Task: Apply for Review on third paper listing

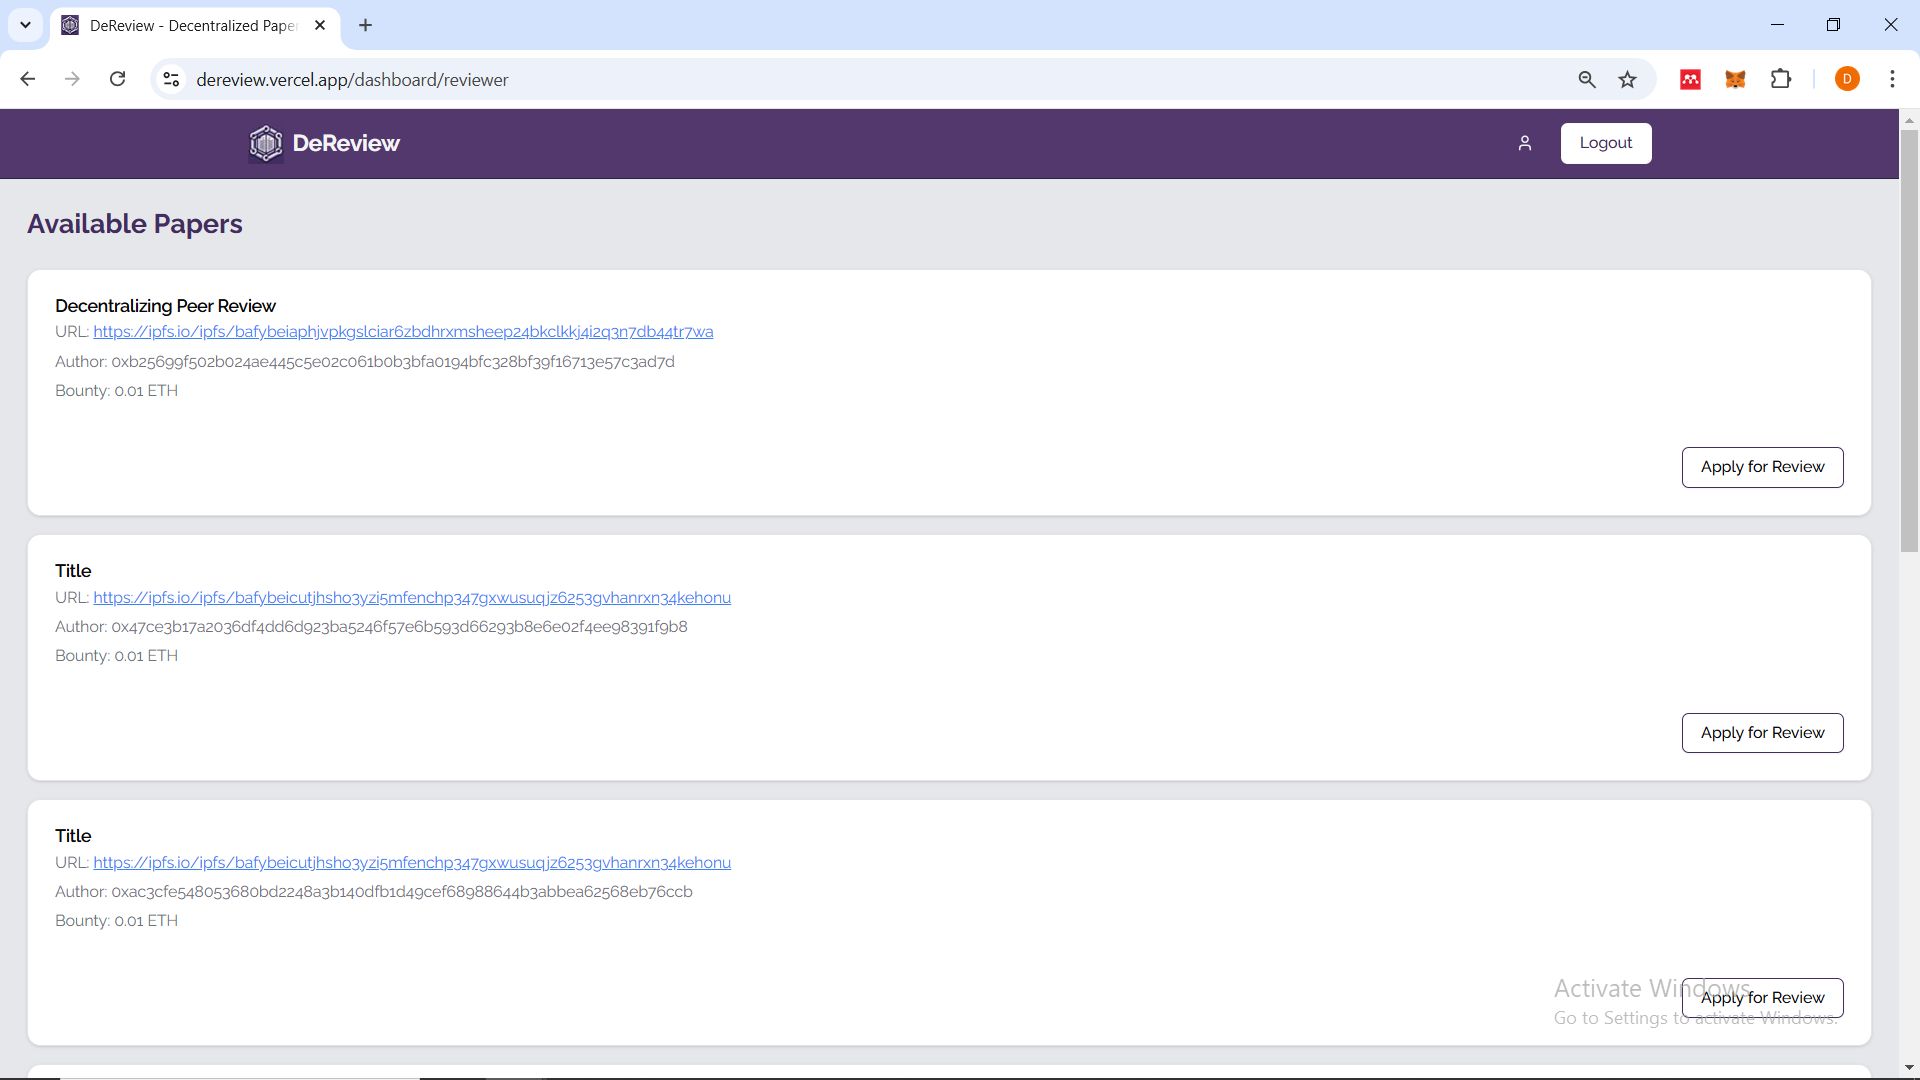Action: 1762,997
